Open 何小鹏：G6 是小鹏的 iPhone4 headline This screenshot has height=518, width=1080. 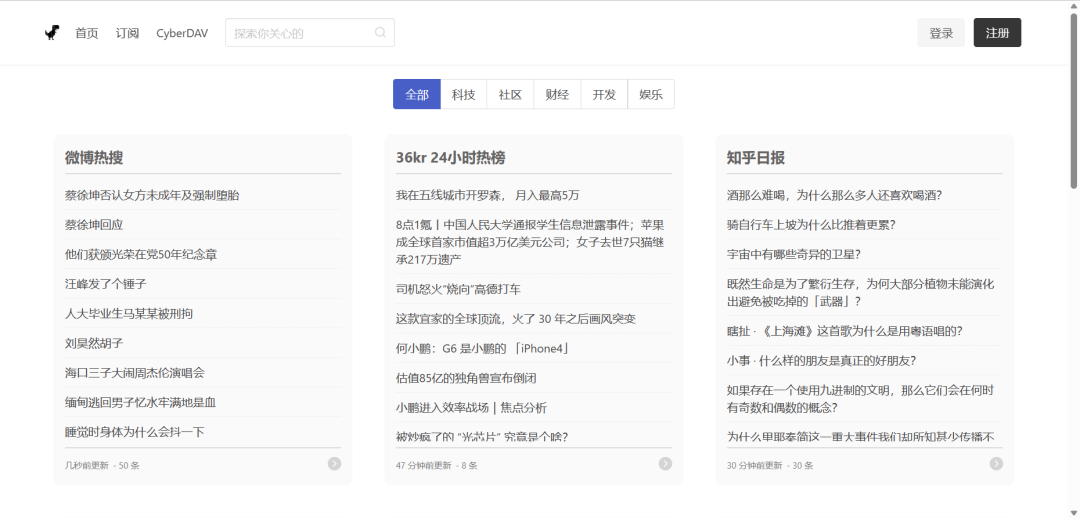coord(483,348)
